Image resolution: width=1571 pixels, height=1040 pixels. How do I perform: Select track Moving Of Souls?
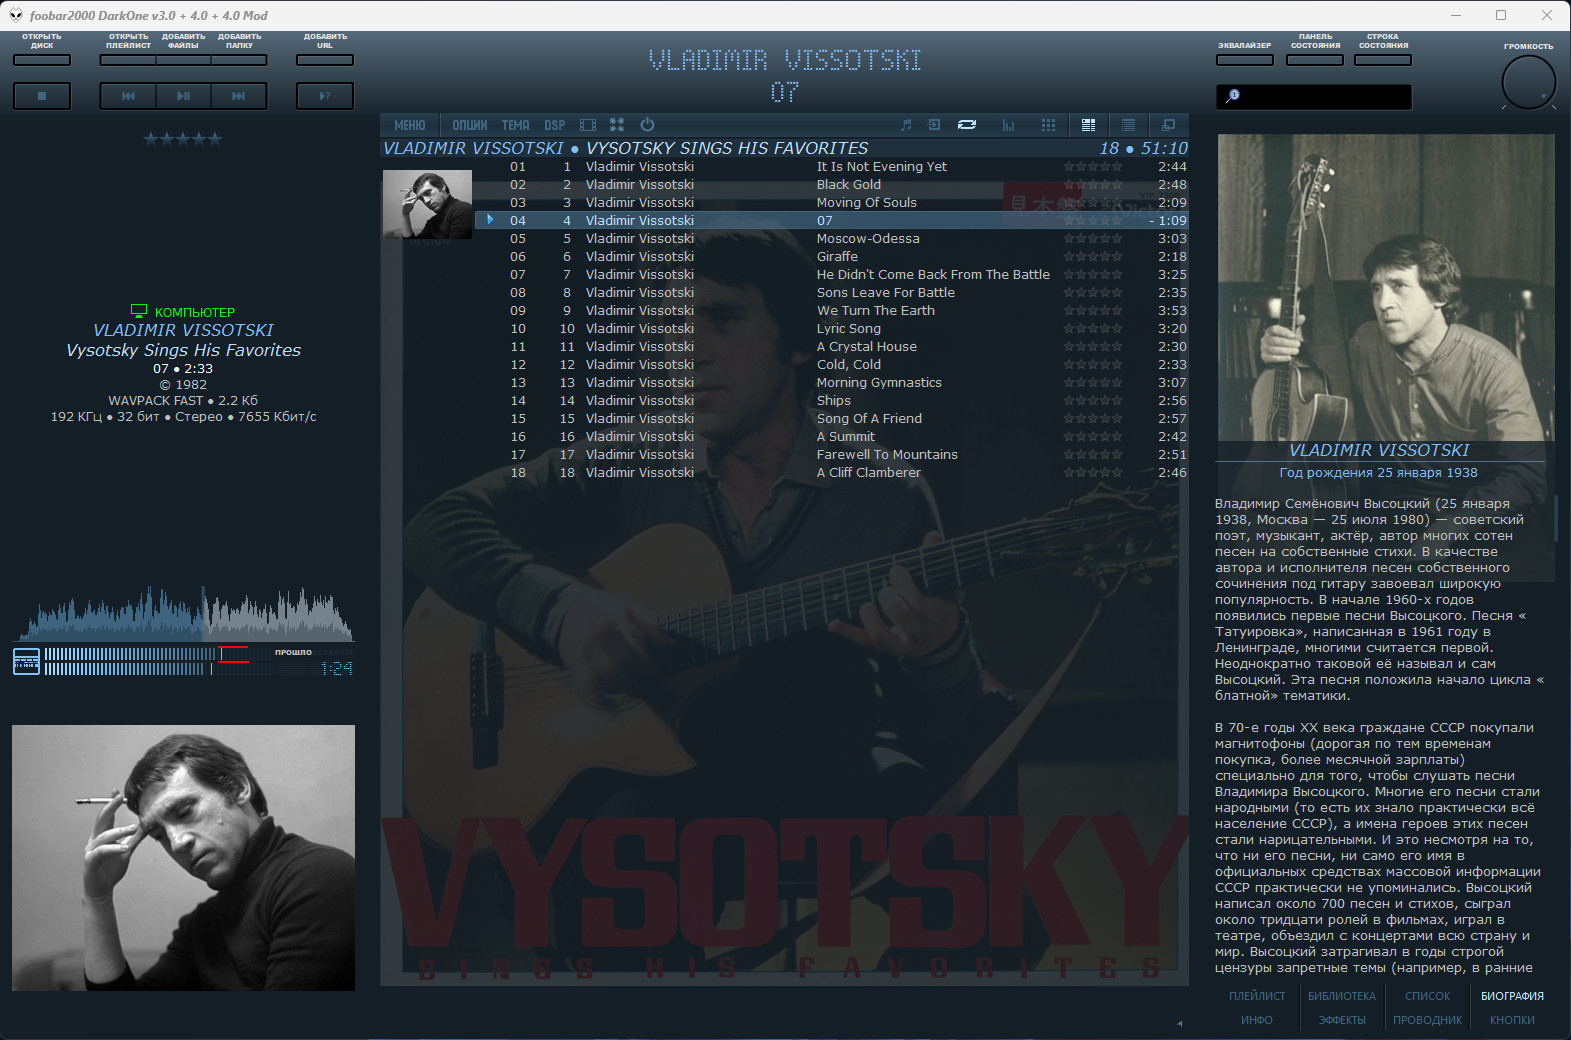coord(832,203)
